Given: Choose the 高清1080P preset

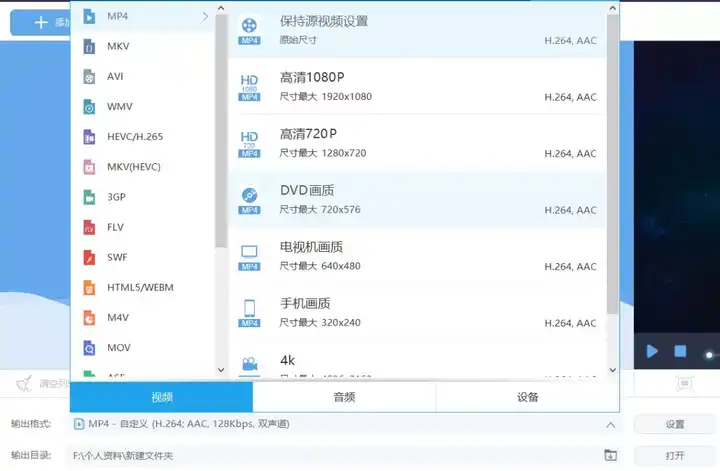Looking at the screenshot, I should pyautogui.click(x=417, y=87).
